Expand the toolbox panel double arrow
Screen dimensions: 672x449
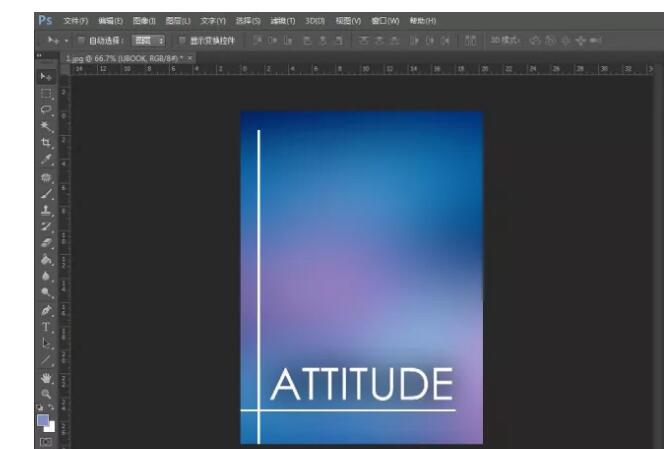39,55
